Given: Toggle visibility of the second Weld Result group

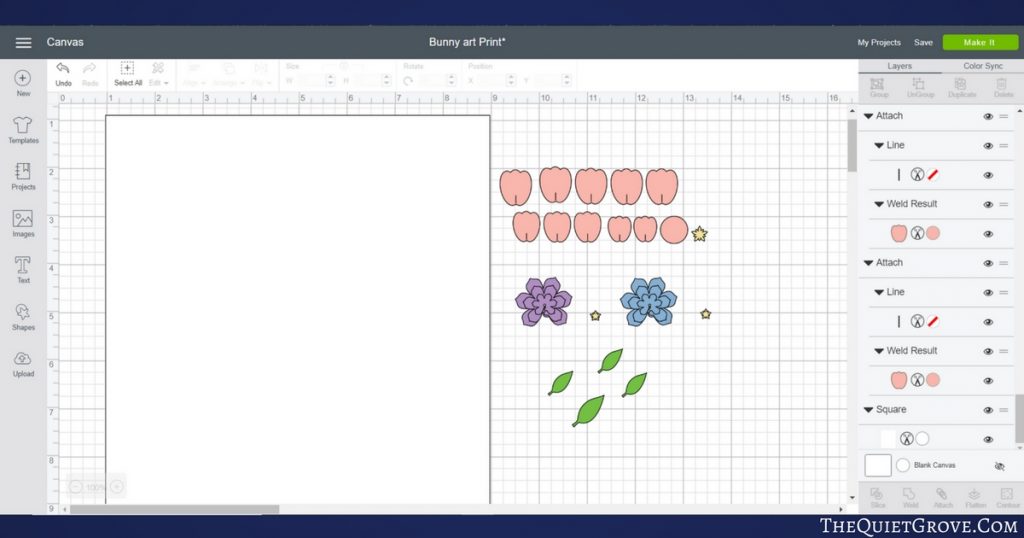Looking at the screenshot, I should tap(988, 351).
